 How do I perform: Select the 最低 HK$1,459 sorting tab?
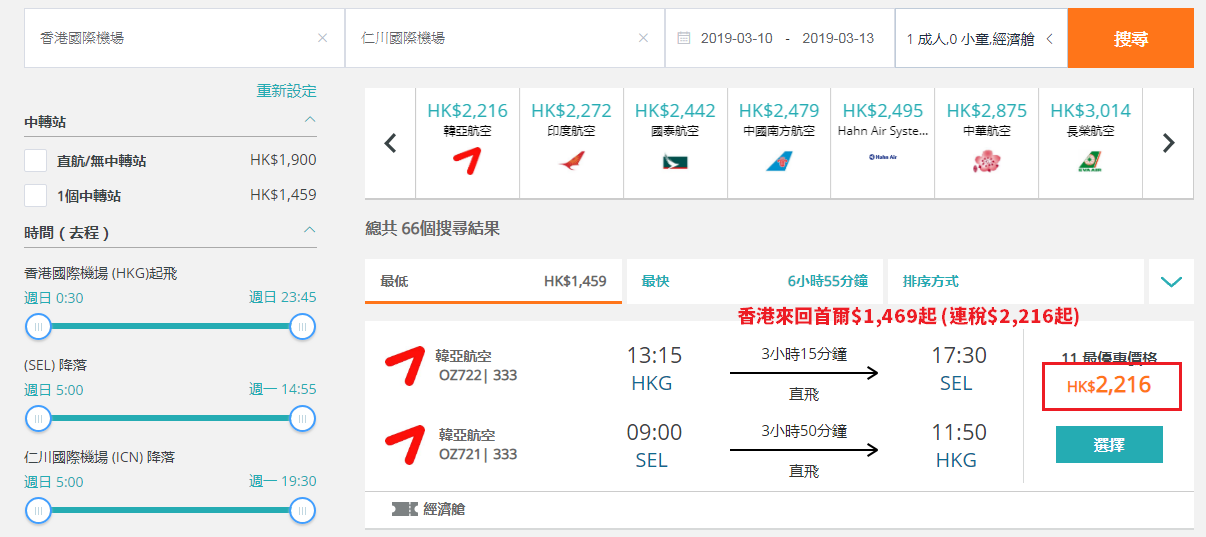[493, 282]
